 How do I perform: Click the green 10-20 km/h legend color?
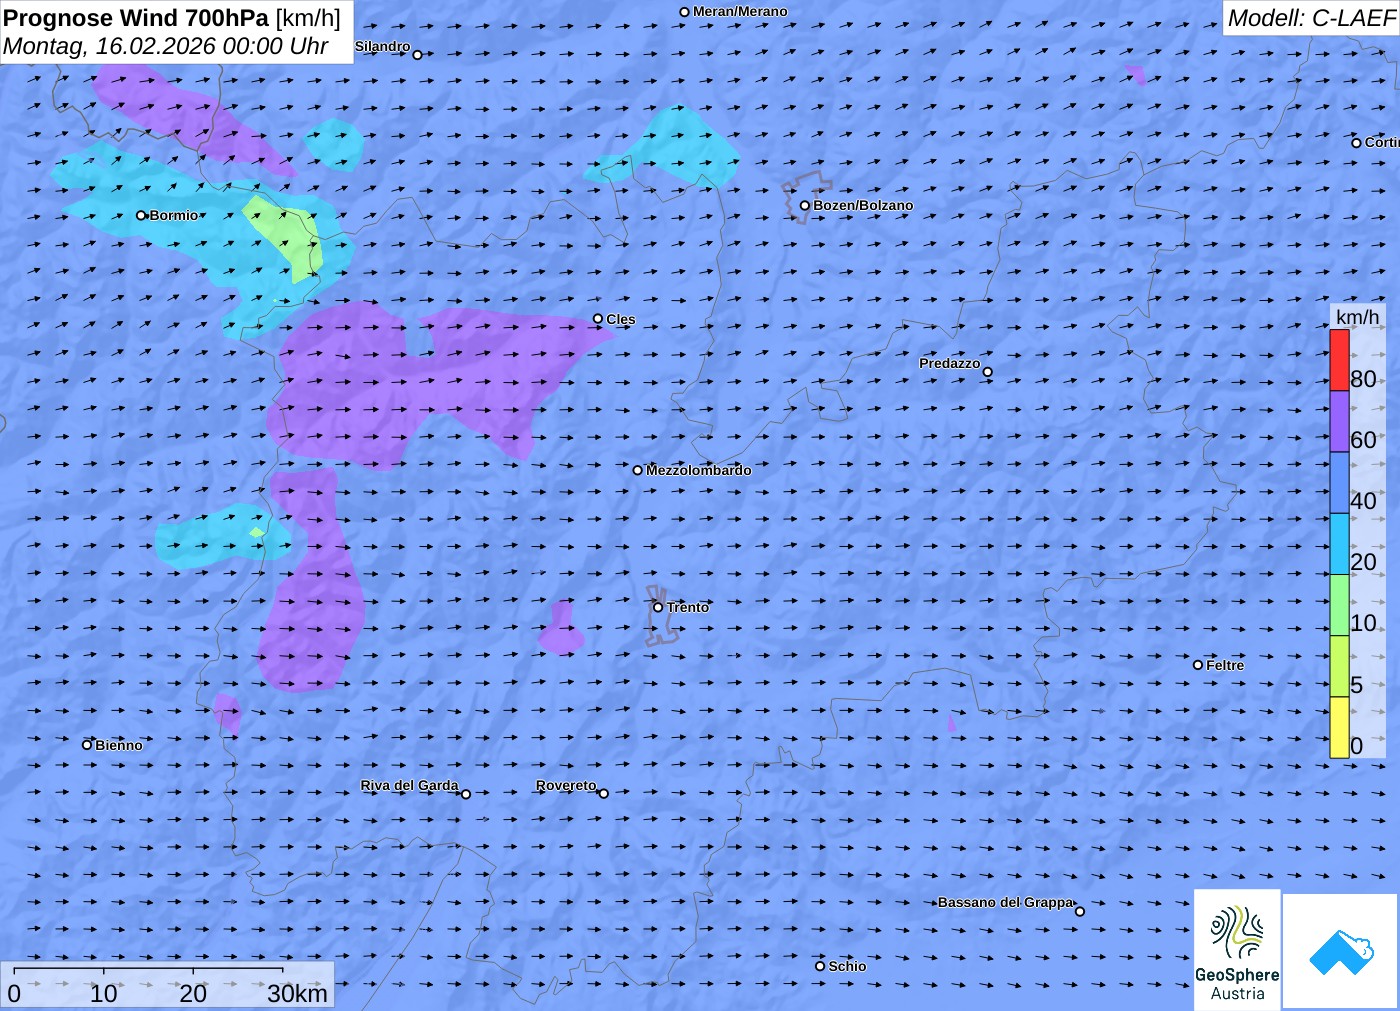[x=1339, y=605]
